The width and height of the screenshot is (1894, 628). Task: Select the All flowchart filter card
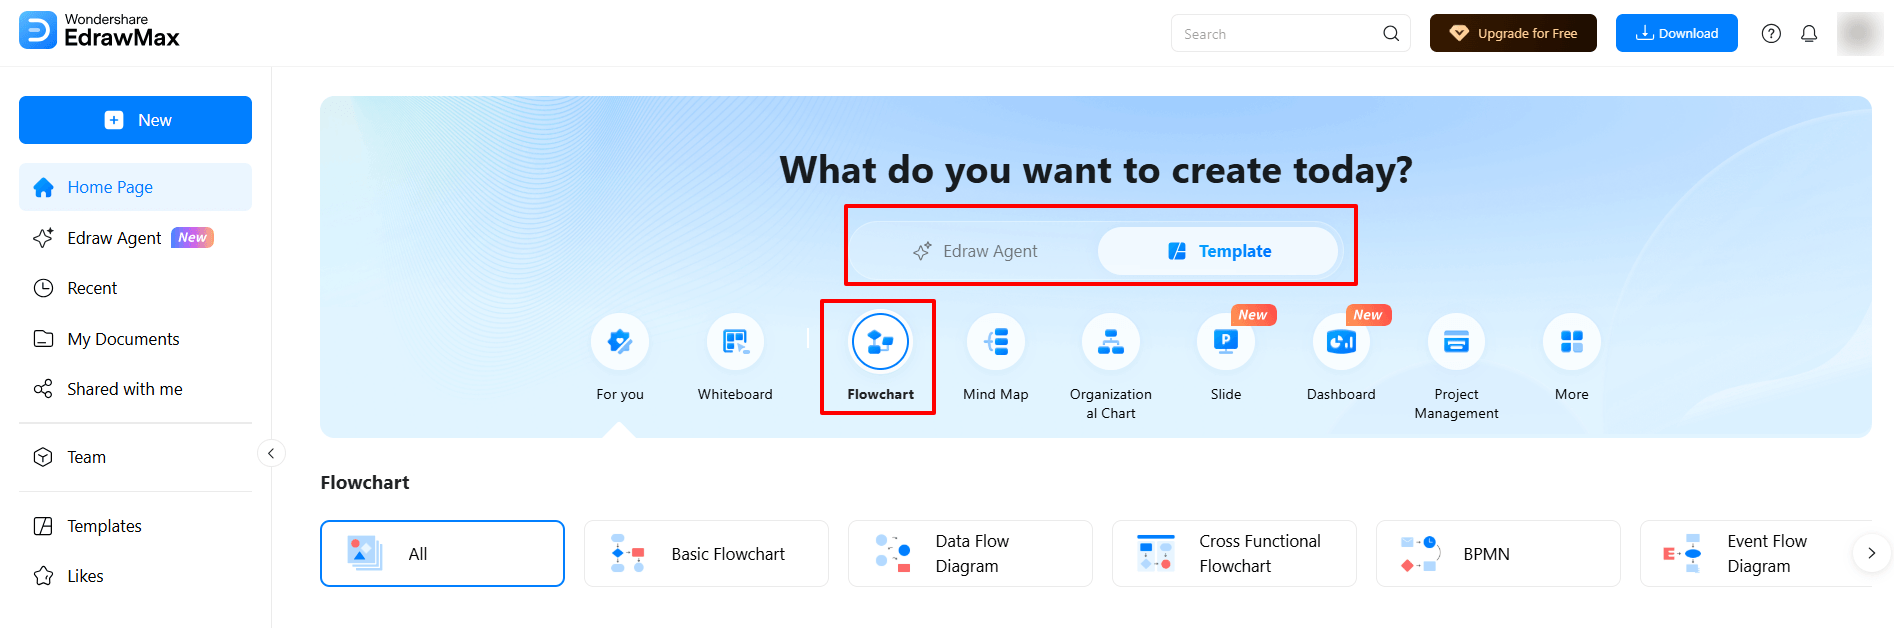point(442,553)
